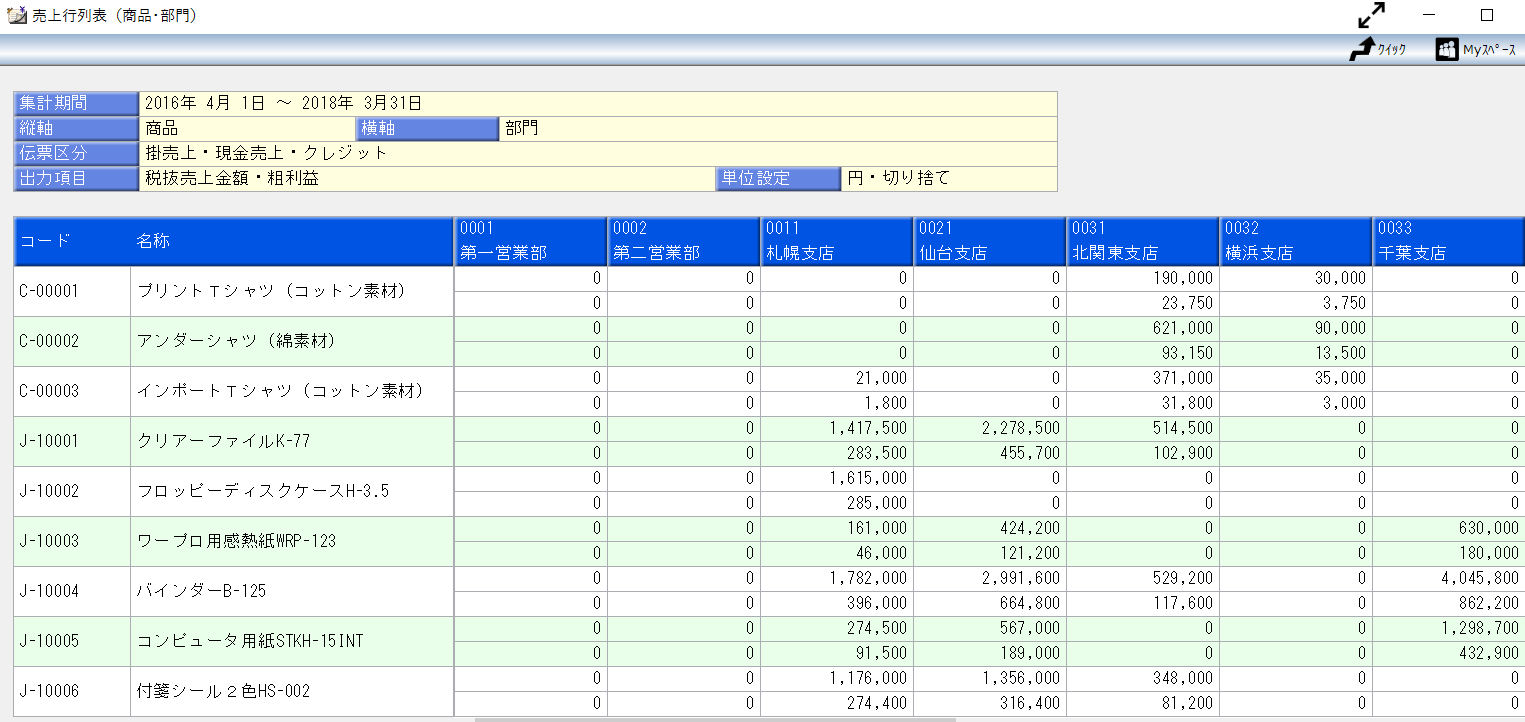1525x722 pixels.
Task: Click product name インポートTシャツ（コットン素材）
Action: click(x=280, y=391)
